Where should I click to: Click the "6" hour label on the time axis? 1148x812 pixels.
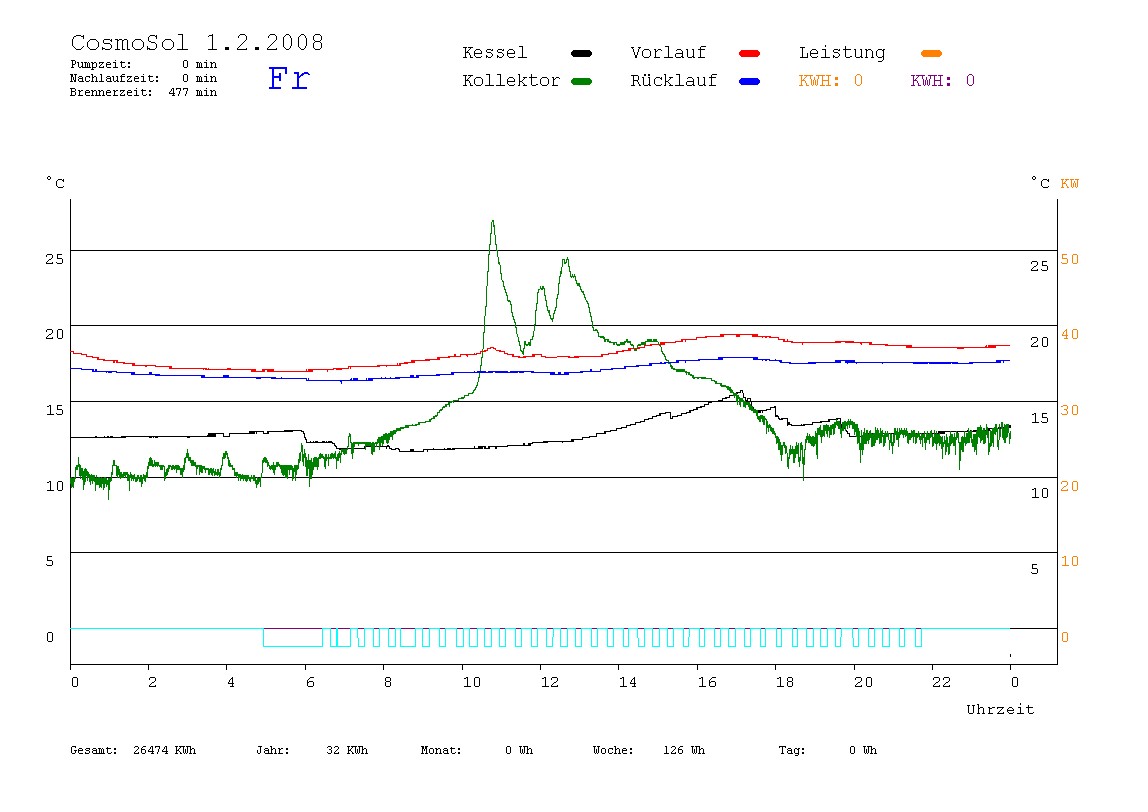pos(310,682)
